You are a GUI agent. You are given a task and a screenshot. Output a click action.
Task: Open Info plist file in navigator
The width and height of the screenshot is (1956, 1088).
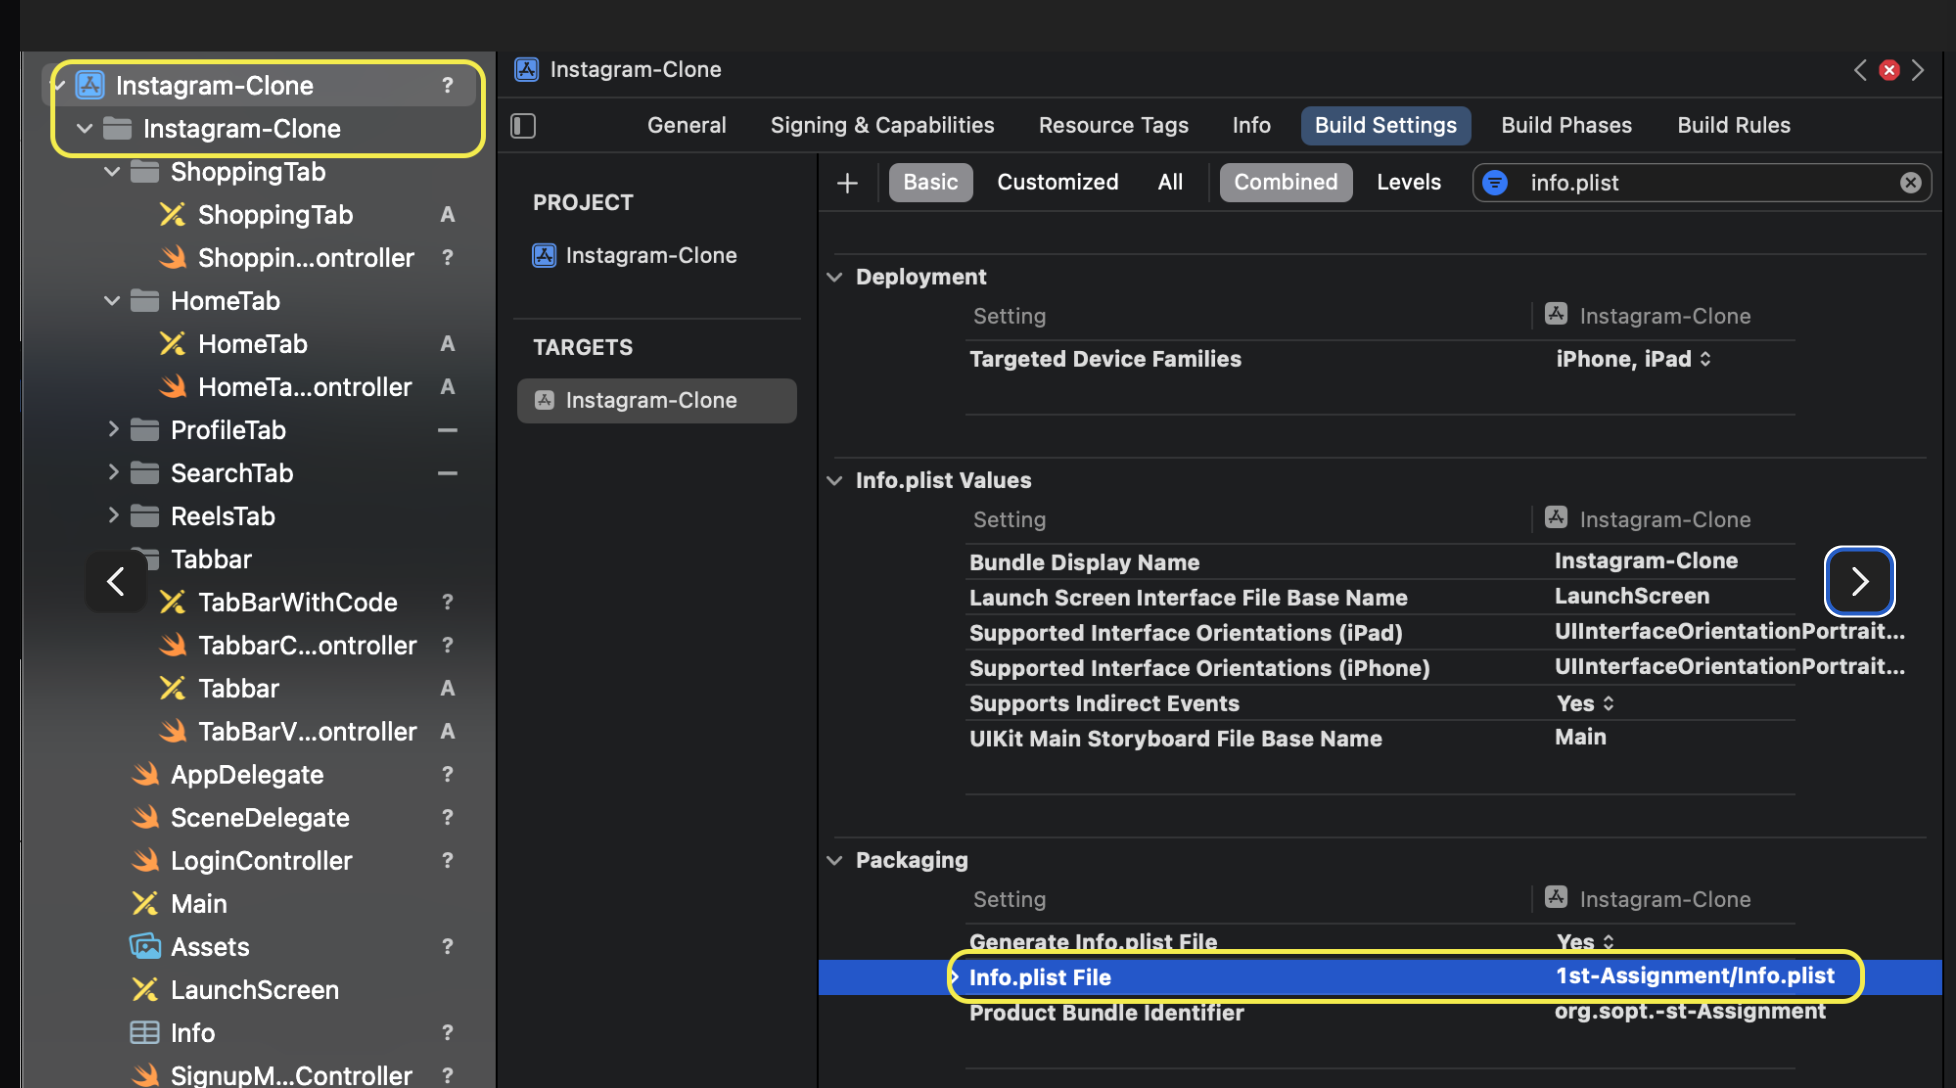pyautogui.click(x=192, y=1031)
